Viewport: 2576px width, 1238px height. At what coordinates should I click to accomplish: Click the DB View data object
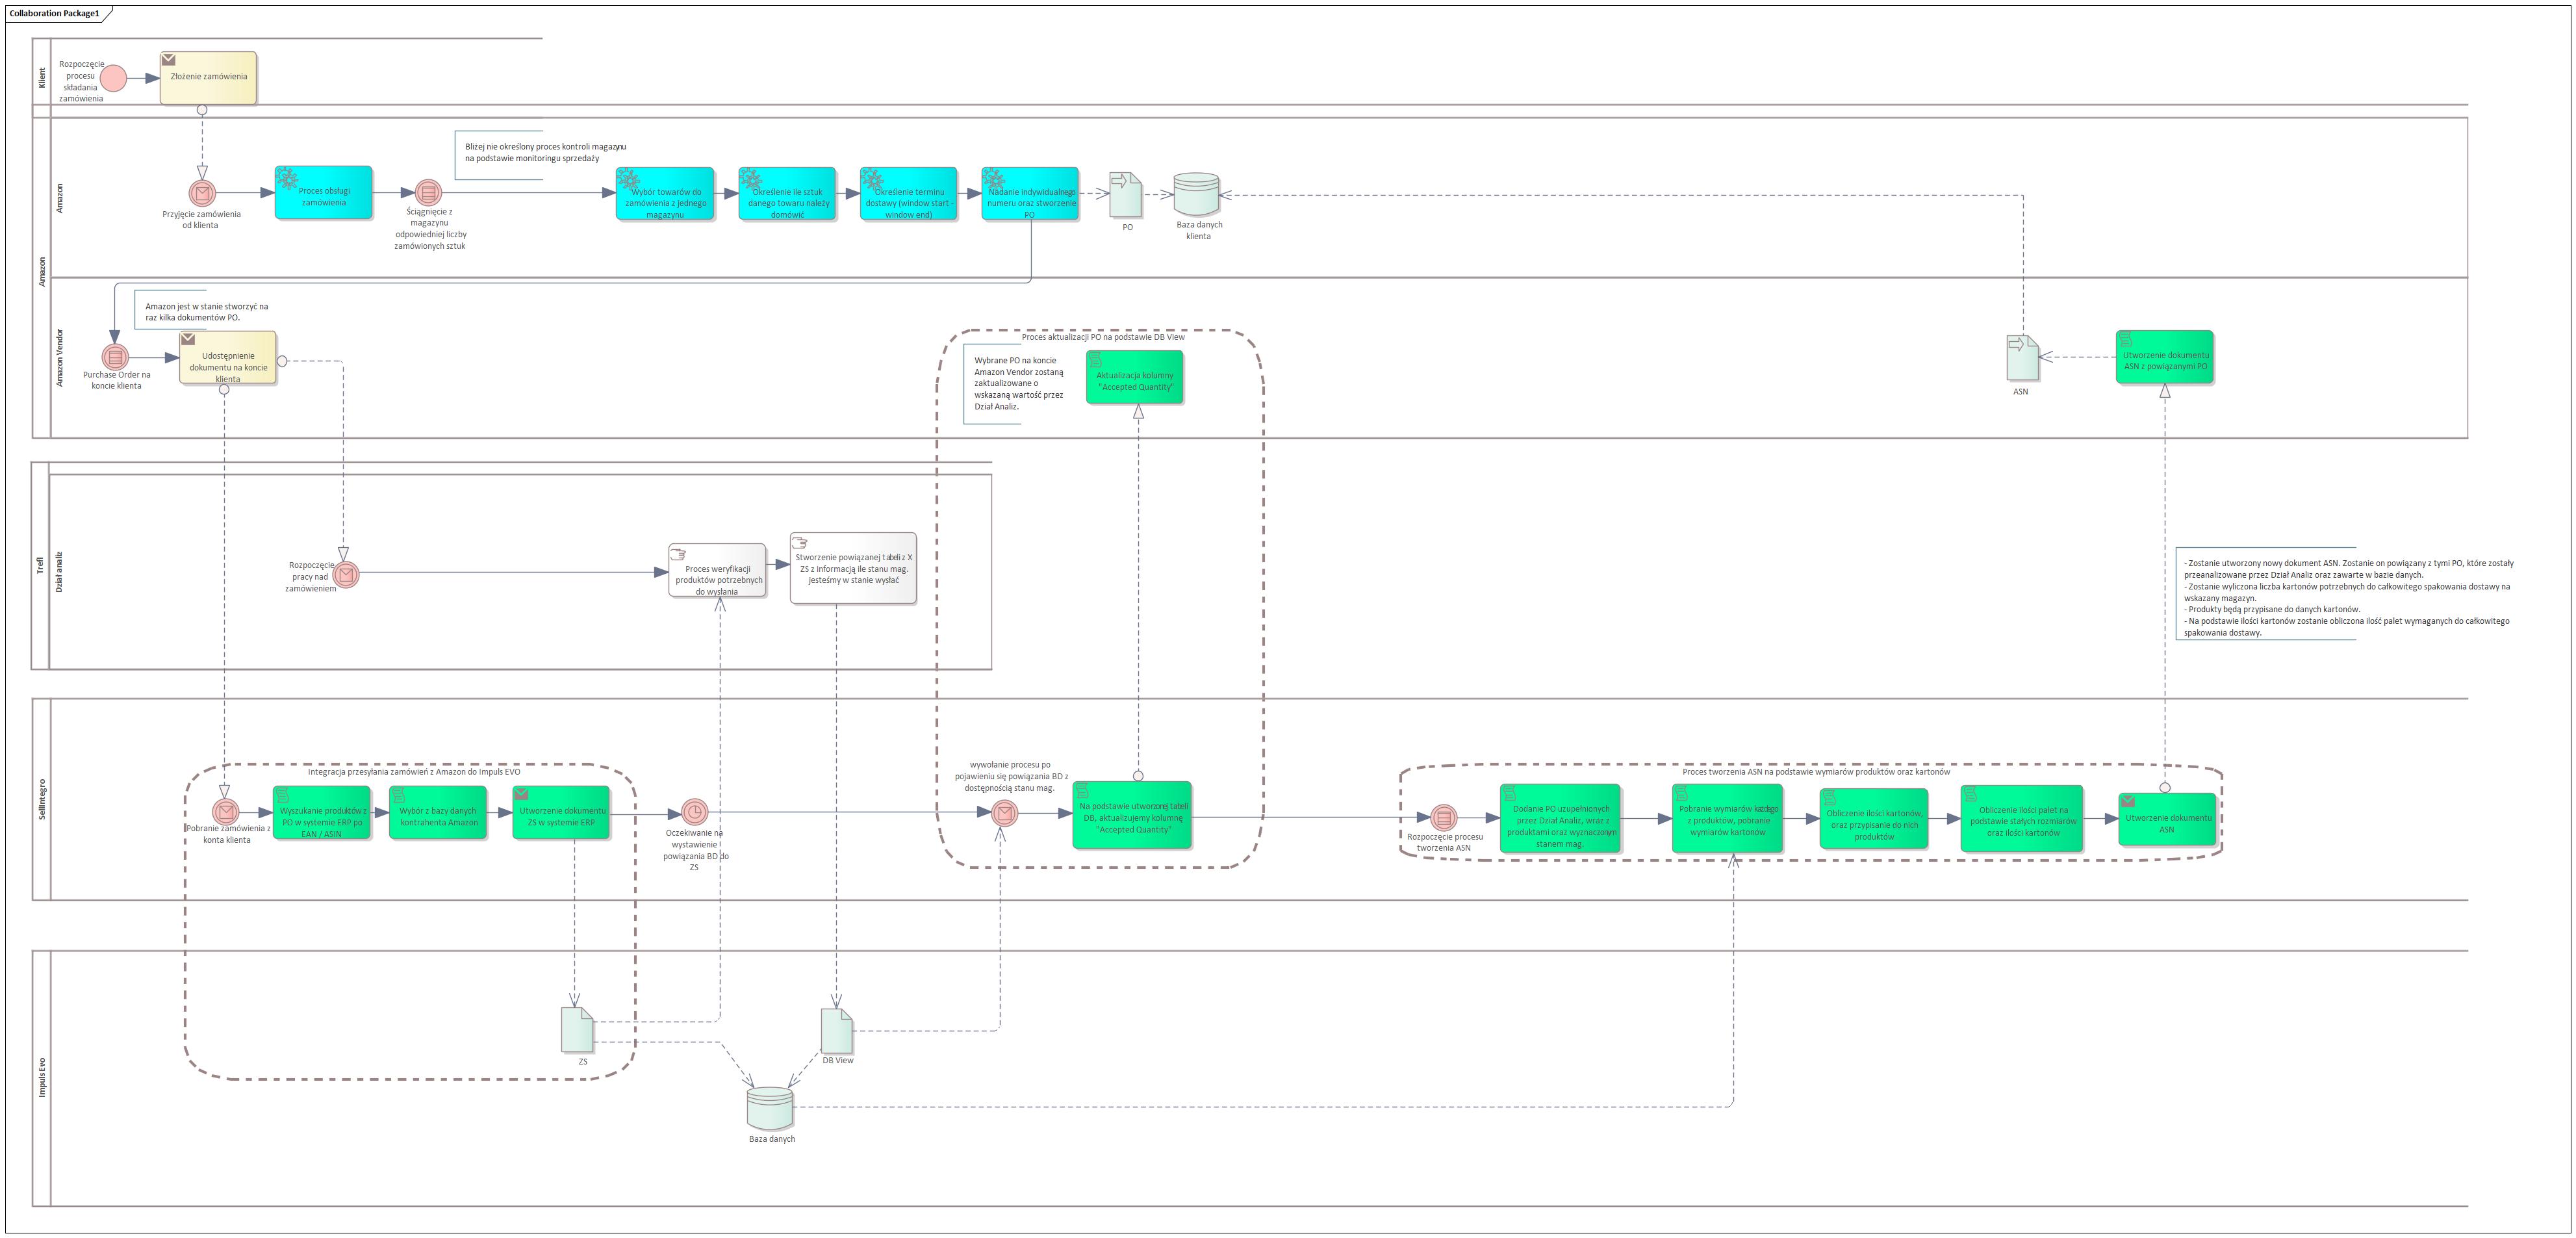837,1030
